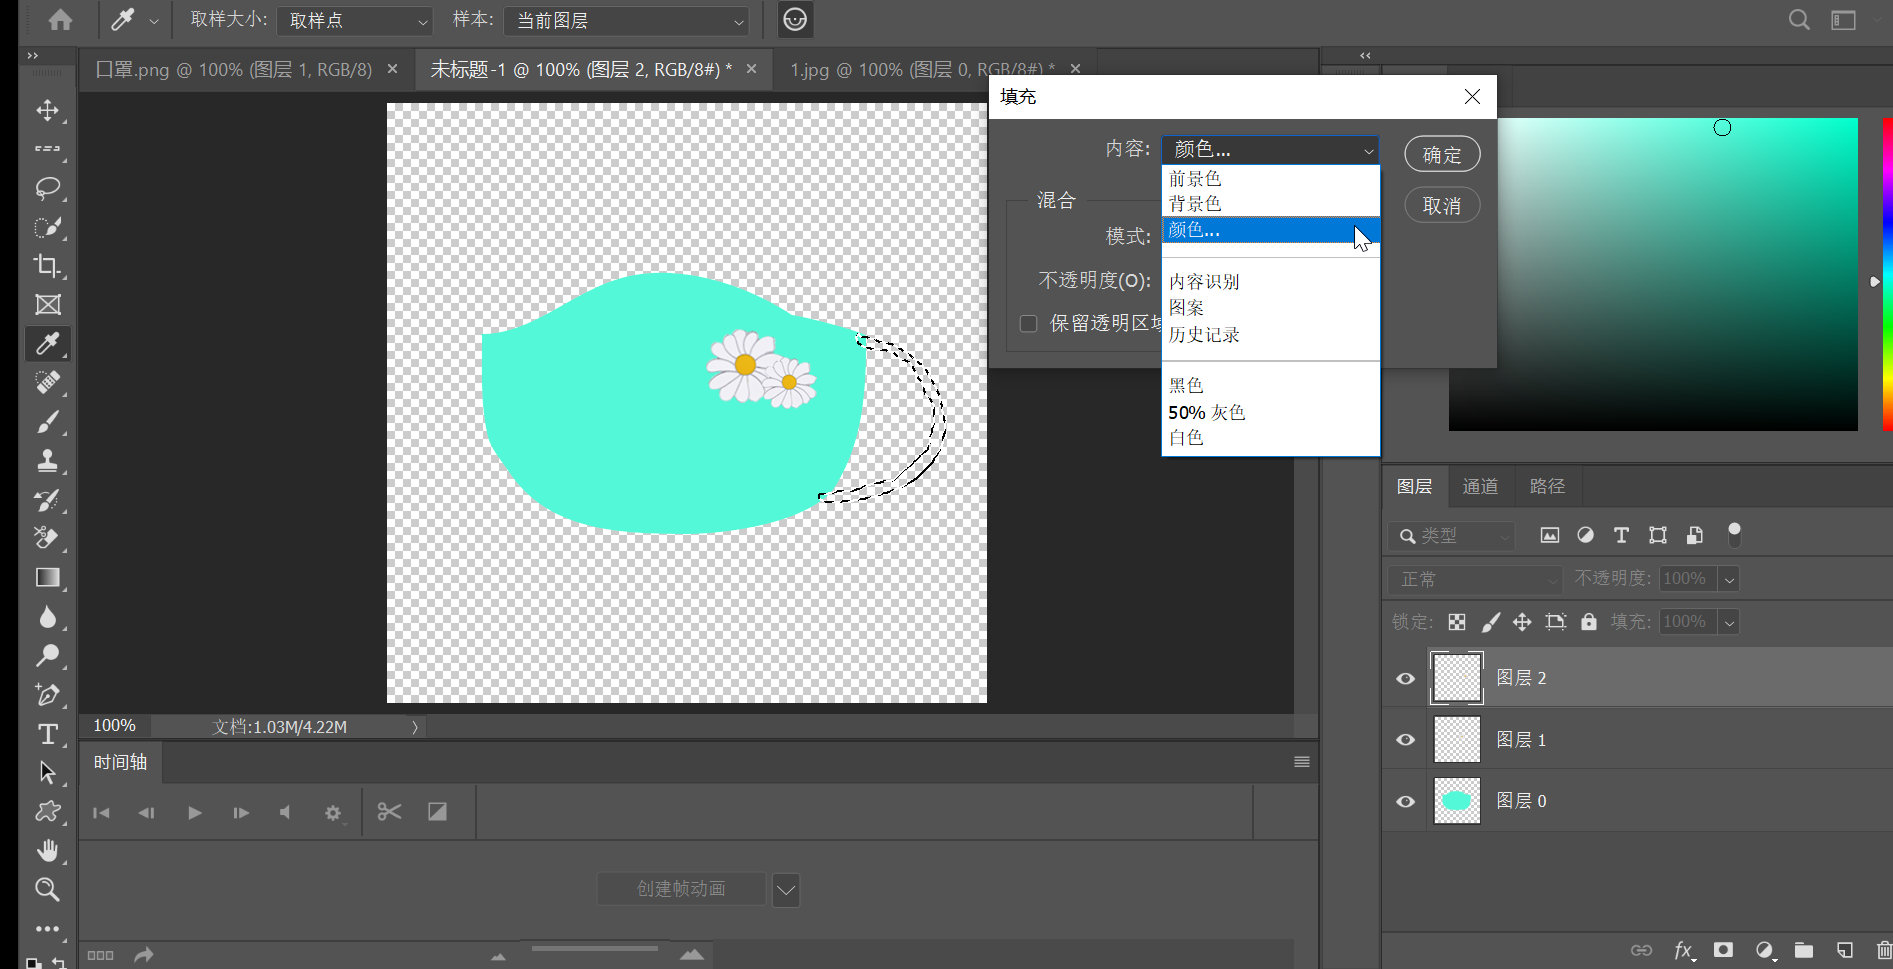Uncheck 保留透明区域 in the Fill dialog
Viewport: 1893px width, 969px height.
tap(1028, 323)
